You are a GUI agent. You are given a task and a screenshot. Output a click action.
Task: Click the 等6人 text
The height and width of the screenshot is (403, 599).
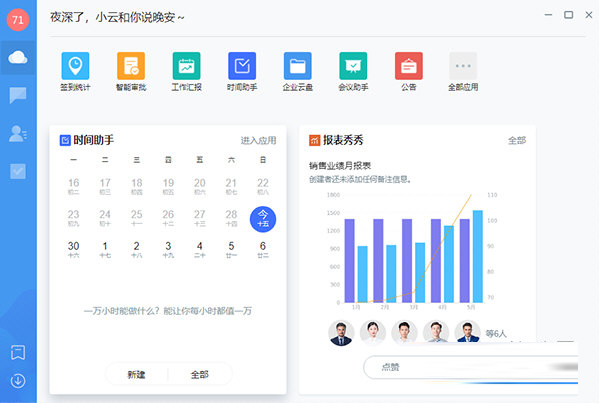pos(496,333)
